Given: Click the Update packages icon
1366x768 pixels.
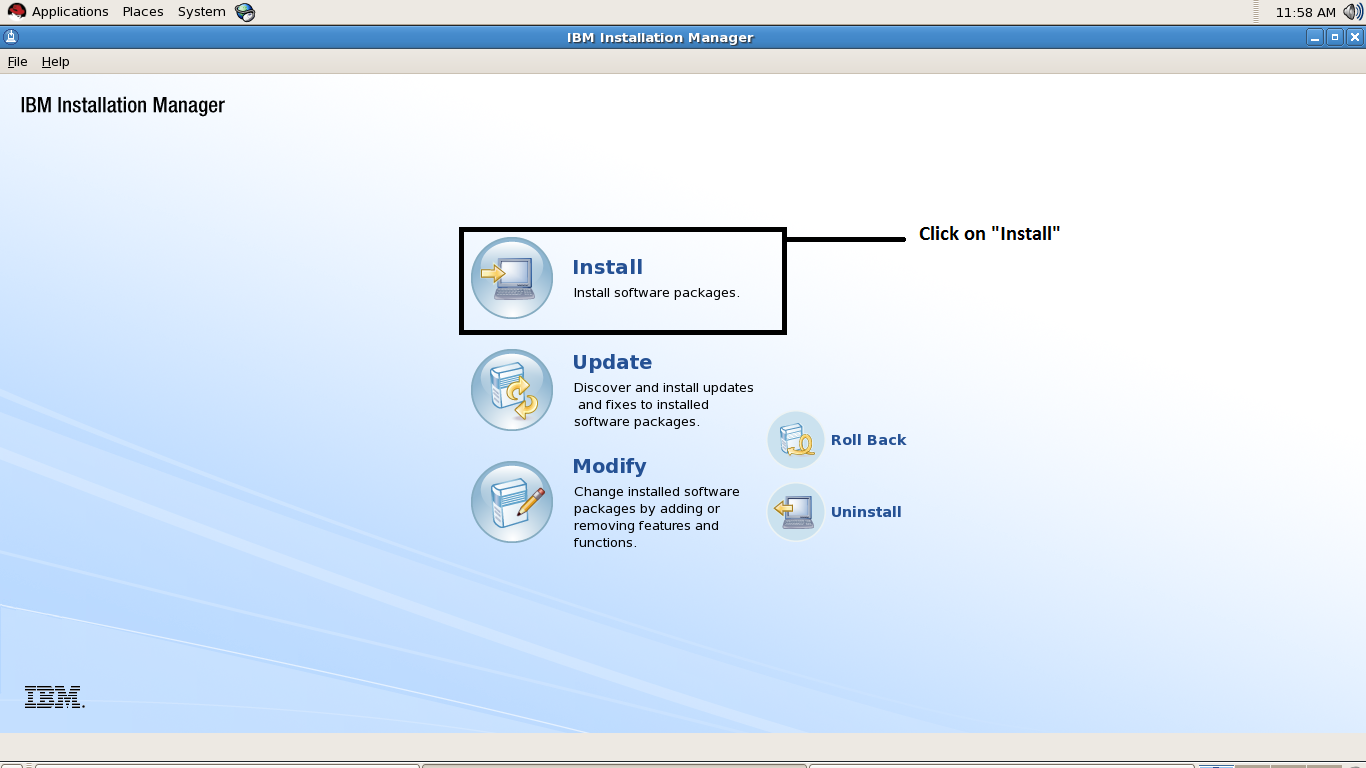Looking at the screenshot, I should tap(512, 390).
